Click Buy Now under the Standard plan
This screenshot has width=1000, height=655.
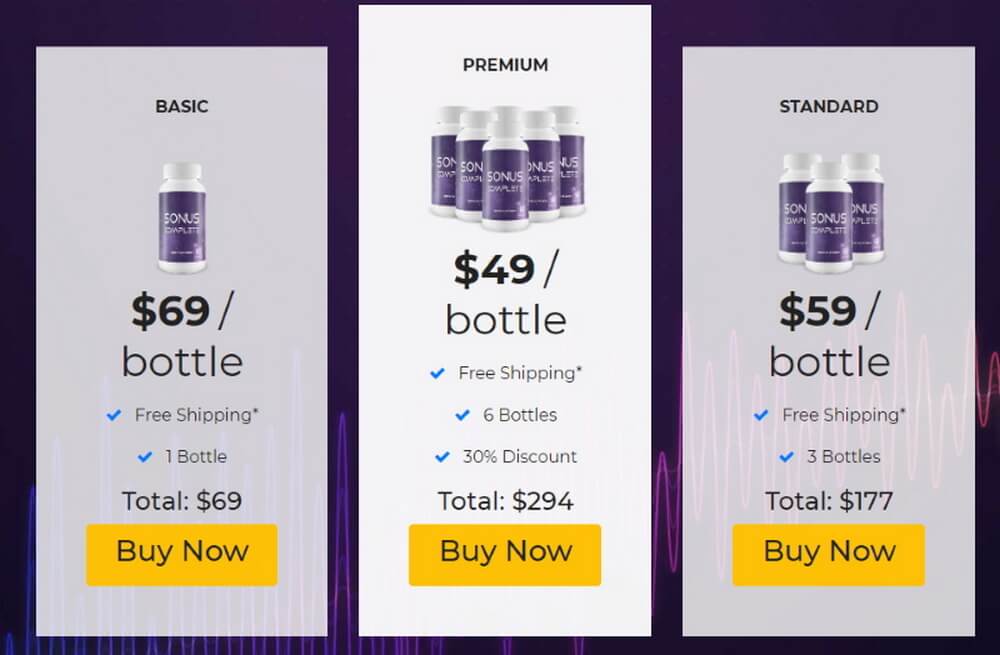pos(828,554)
